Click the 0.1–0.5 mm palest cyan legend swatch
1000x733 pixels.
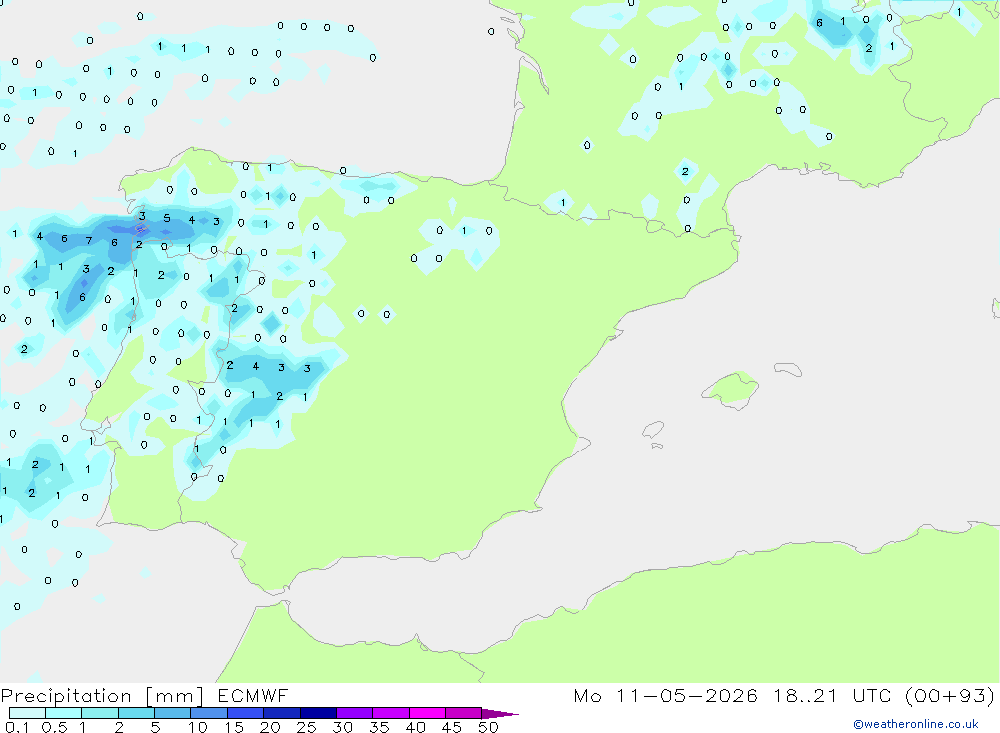[27, 713]
